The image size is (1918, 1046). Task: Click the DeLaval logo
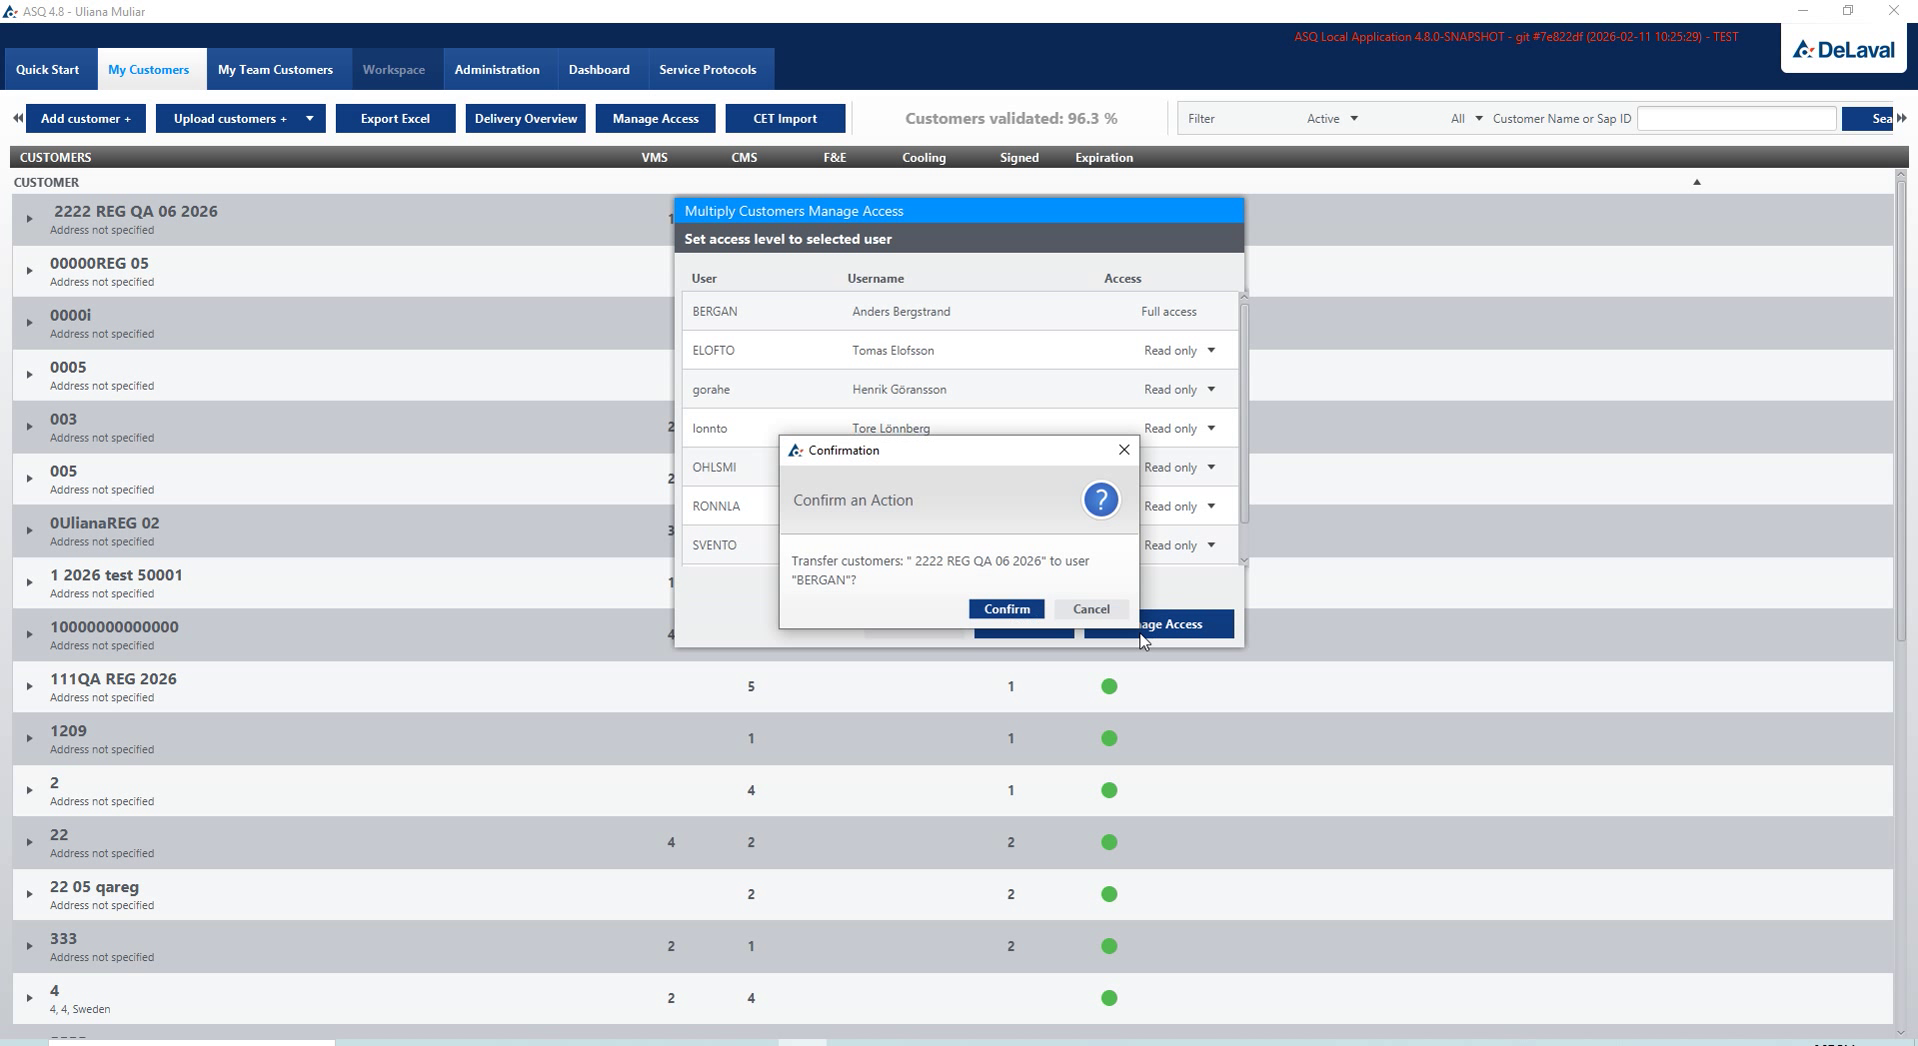pos(1843,49)
